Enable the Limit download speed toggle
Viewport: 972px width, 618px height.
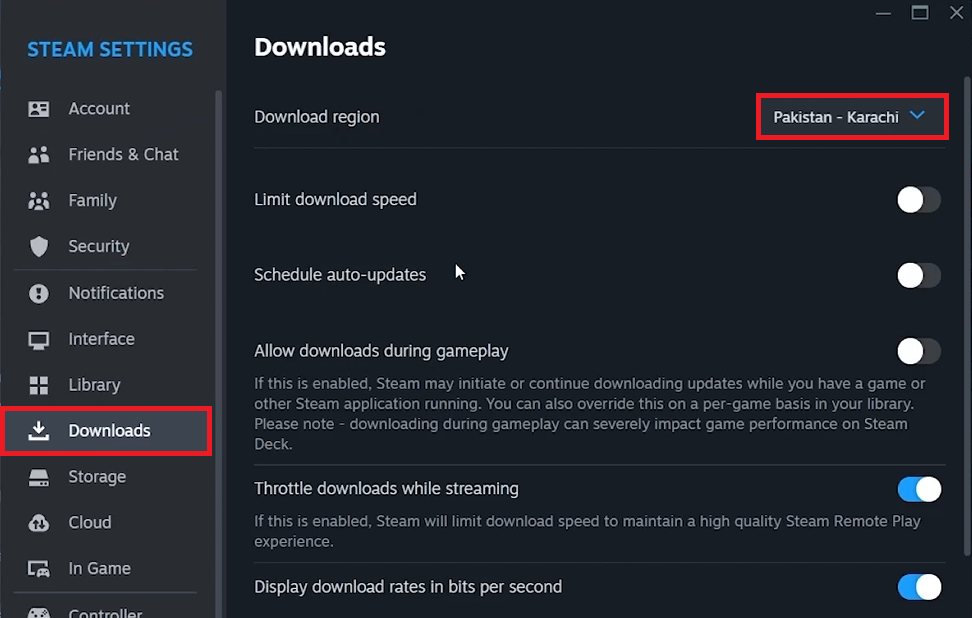point(919,200)
